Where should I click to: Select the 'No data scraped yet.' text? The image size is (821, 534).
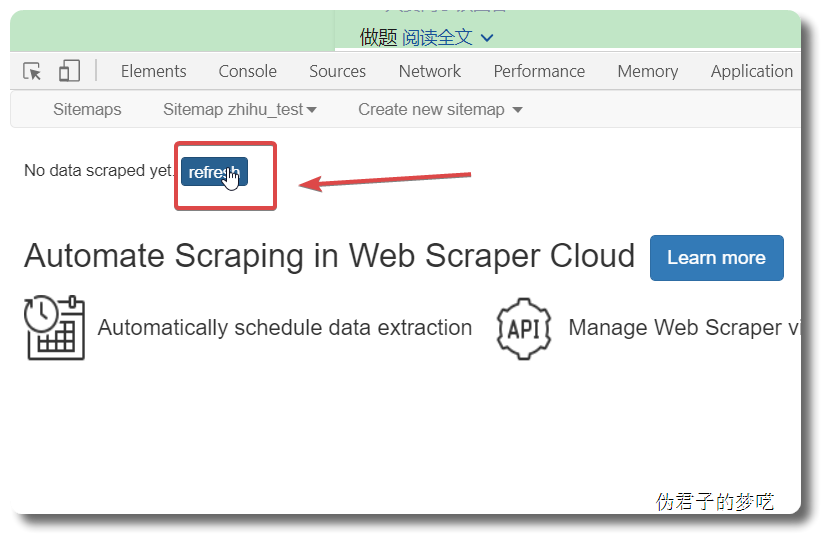[98, 171]
